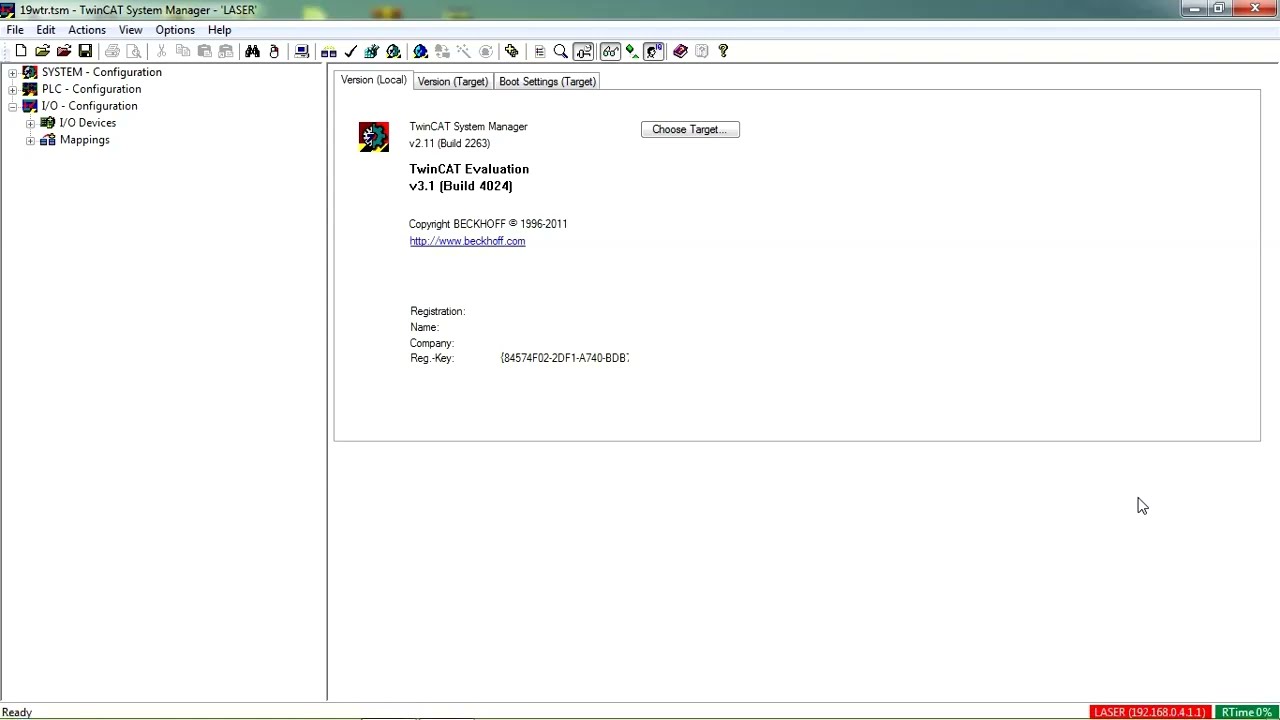Image resolution: width=1280 pixels, height=720 pixels.
Task: Expand the PLC - Configuration node
Action: 13,89
